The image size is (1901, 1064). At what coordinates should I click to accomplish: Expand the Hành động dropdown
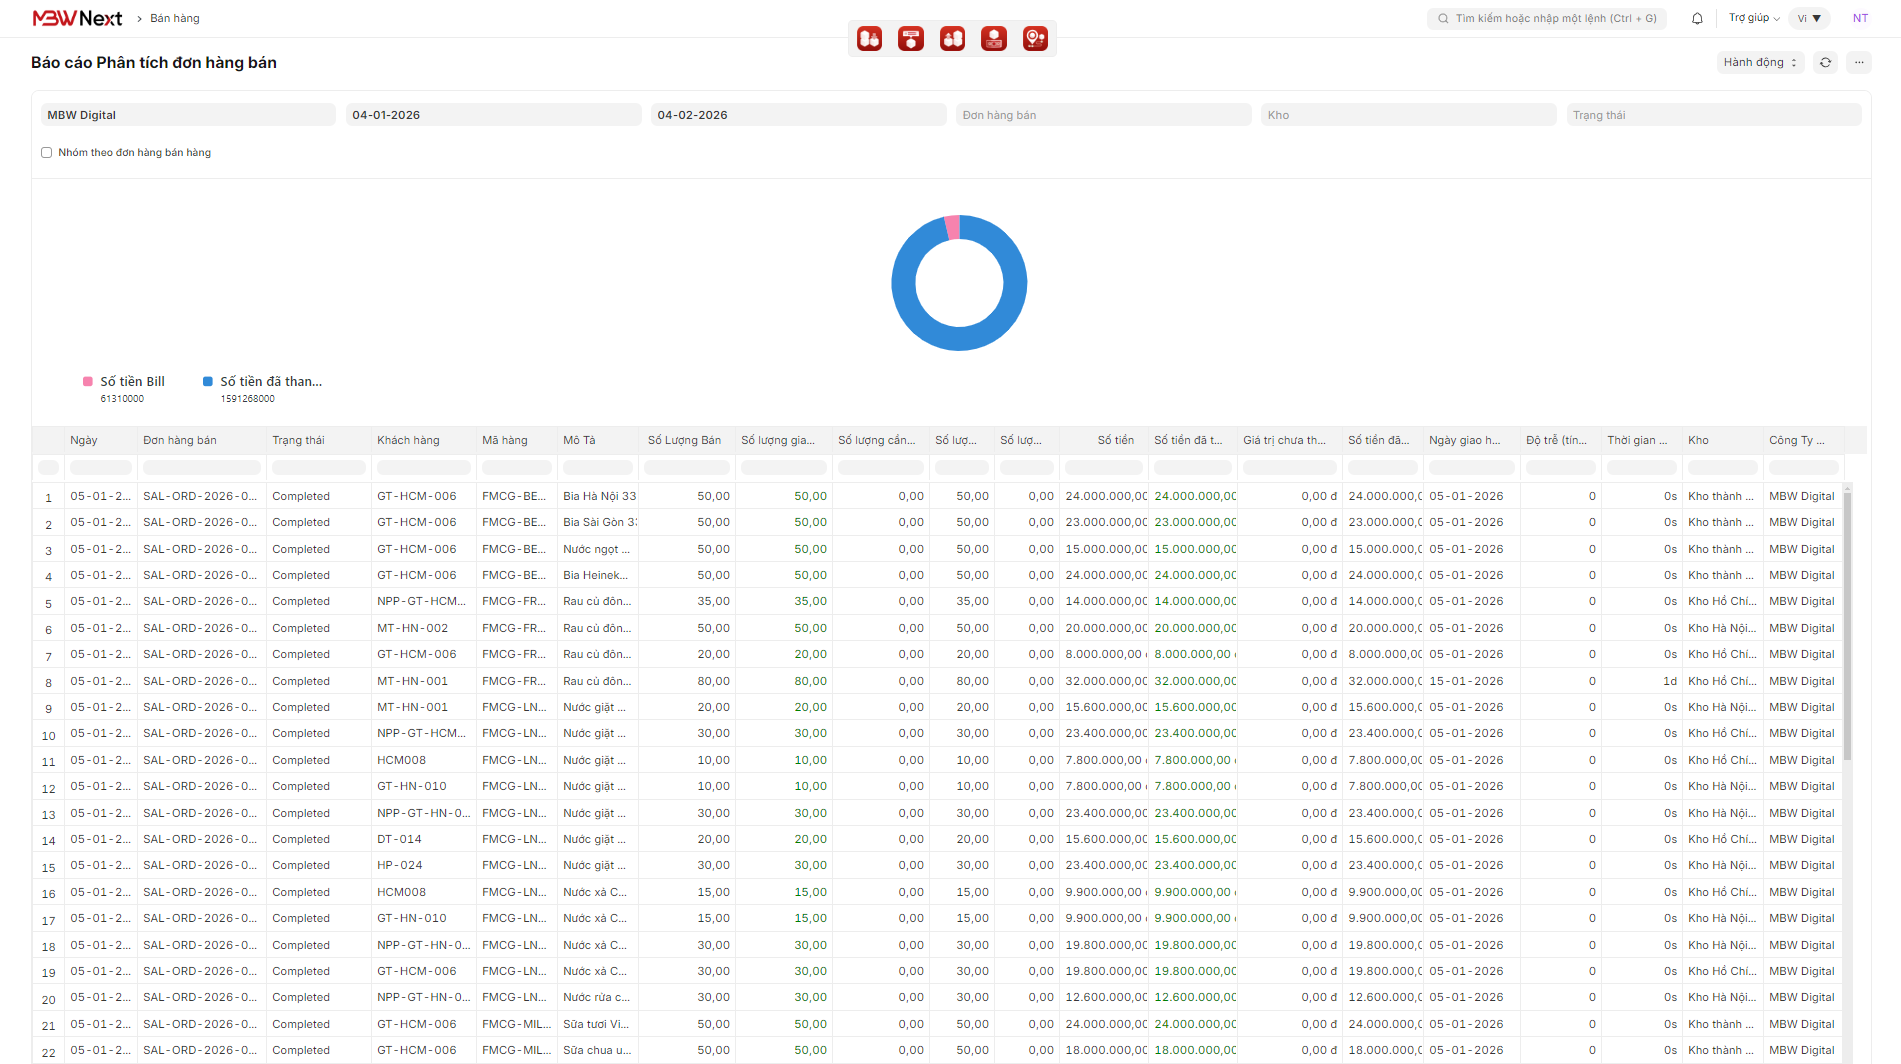point(1759,62)
